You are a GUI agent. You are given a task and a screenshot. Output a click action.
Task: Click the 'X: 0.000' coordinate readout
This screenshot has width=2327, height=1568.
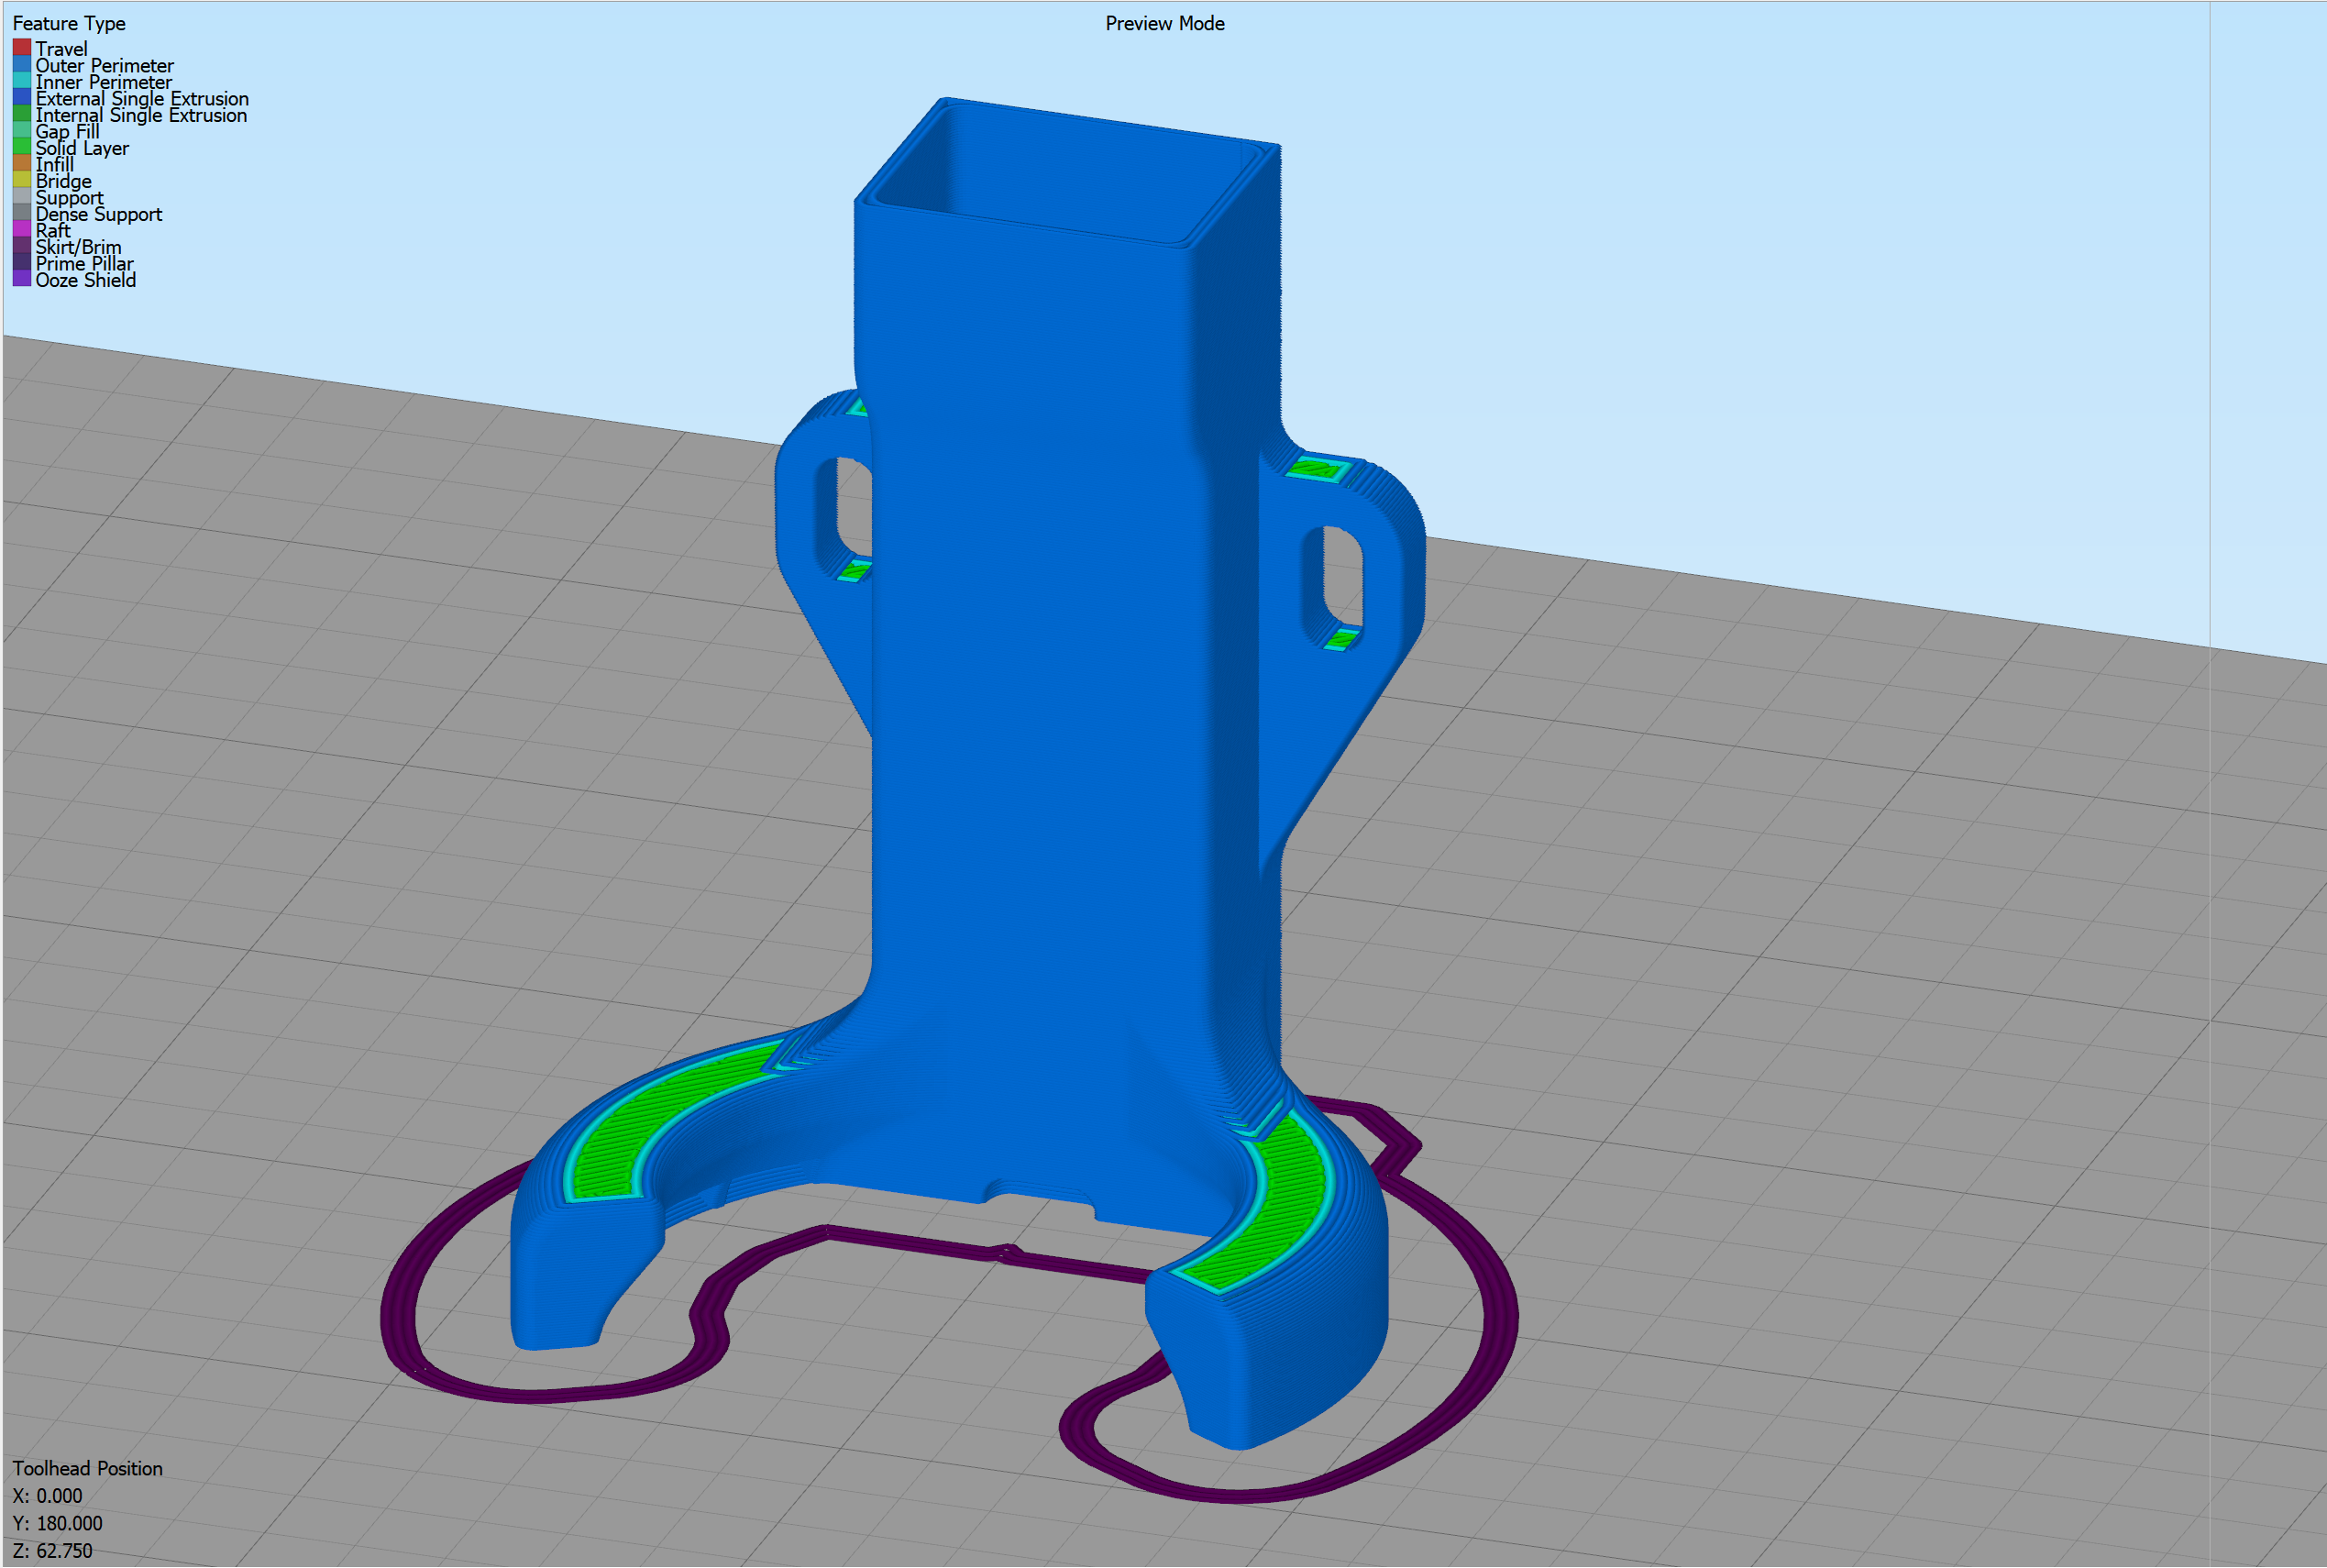point(47,1496)
